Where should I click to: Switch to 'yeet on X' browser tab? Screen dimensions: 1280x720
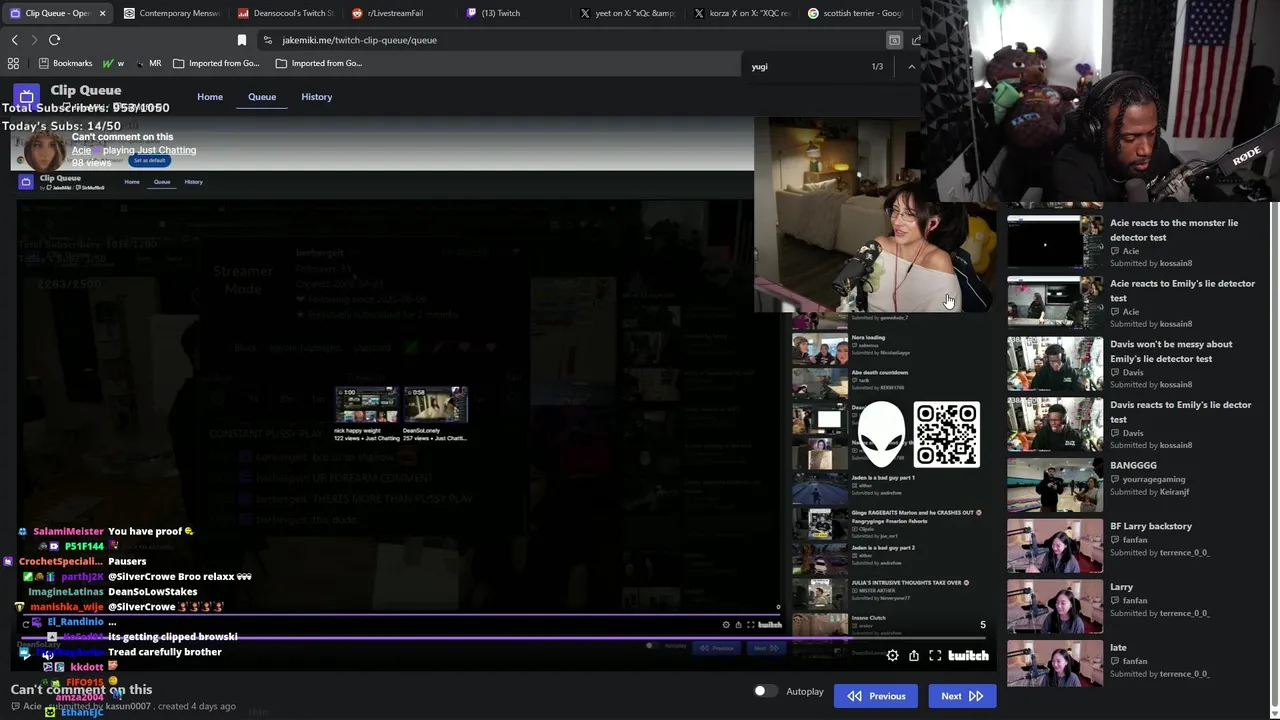tap(627, 13)
